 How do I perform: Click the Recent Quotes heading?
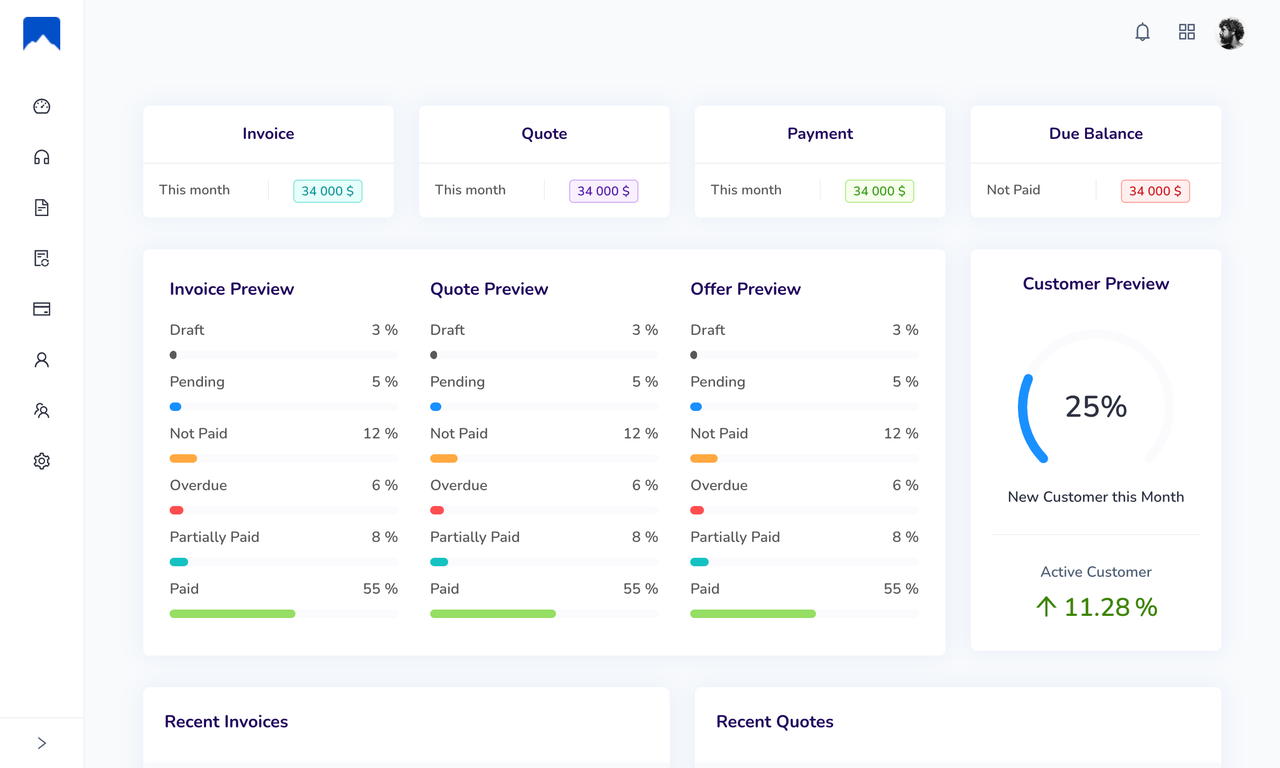pyautogui.click(x=775, y=722)
